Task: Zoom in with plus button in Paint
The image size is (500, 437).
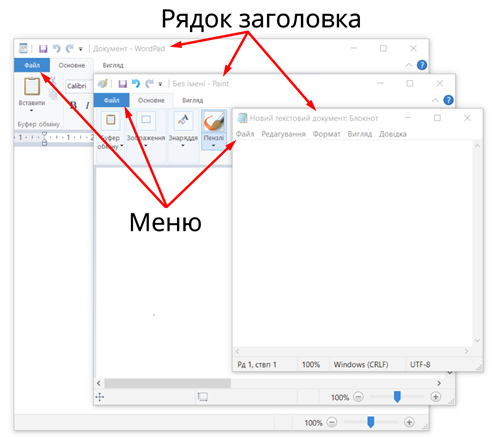Action: tap(436, 397)
